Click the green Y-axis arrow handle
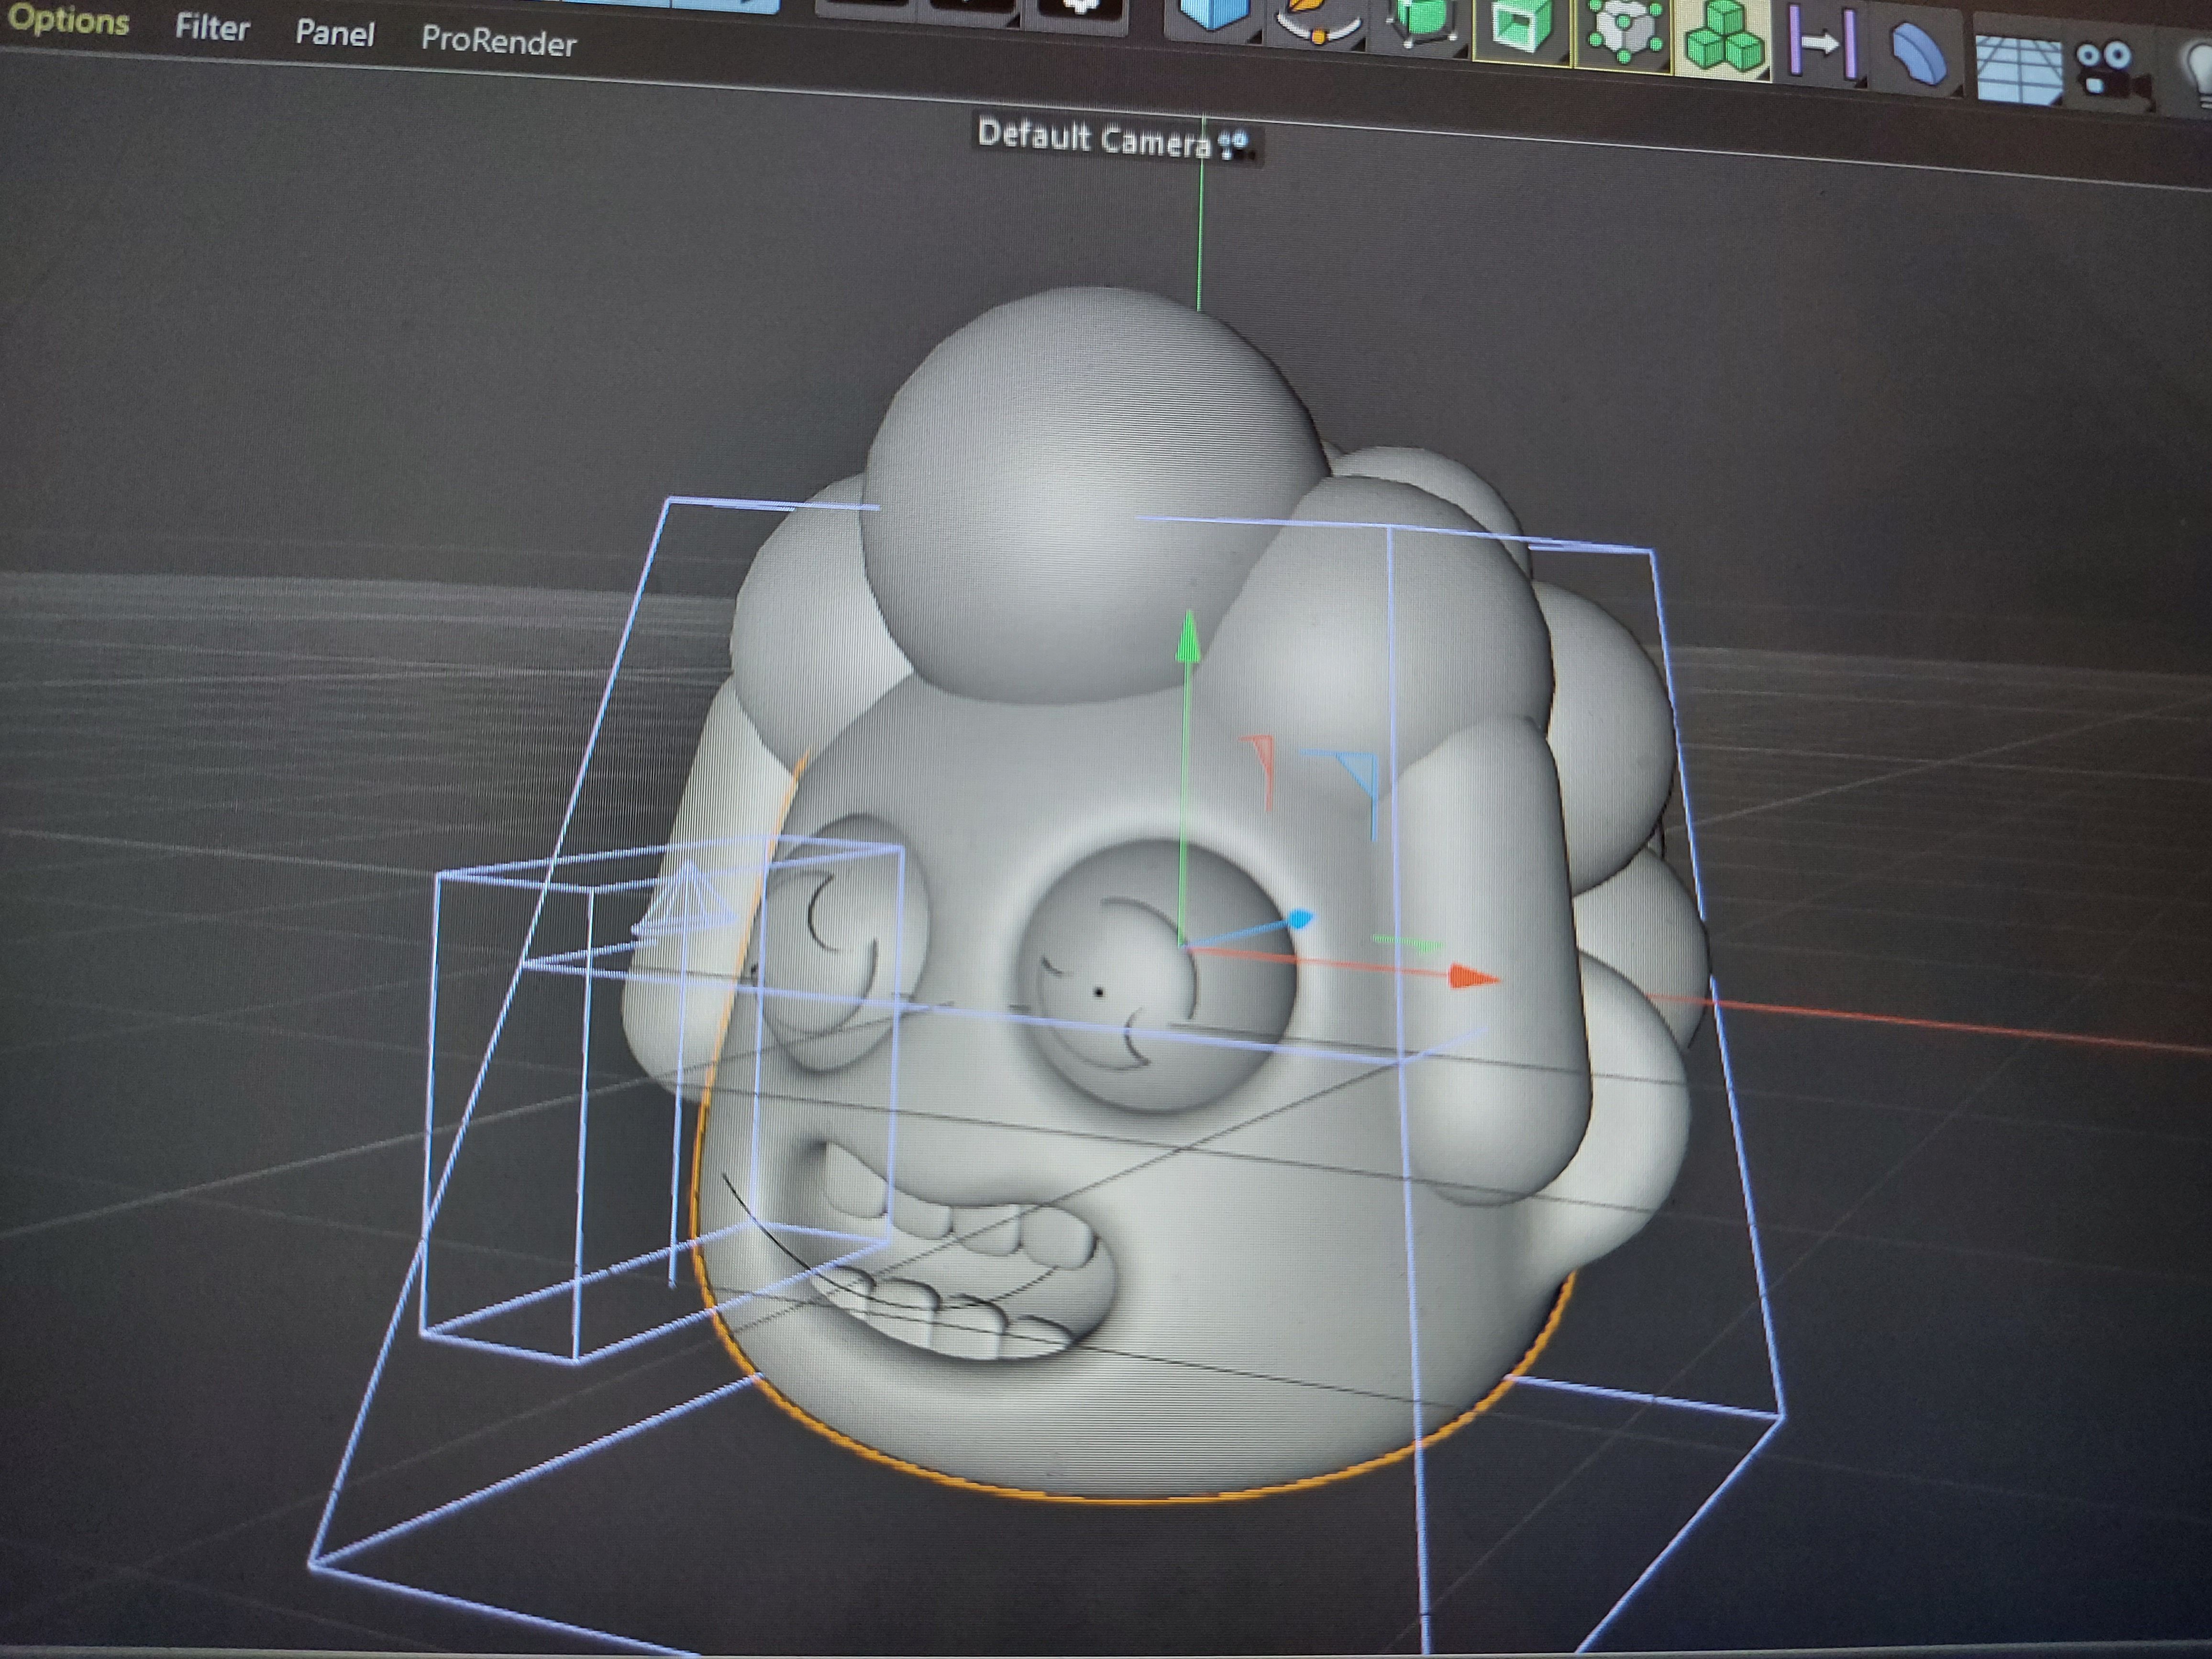The image size is (2212, 1659). click(1188, 637)
